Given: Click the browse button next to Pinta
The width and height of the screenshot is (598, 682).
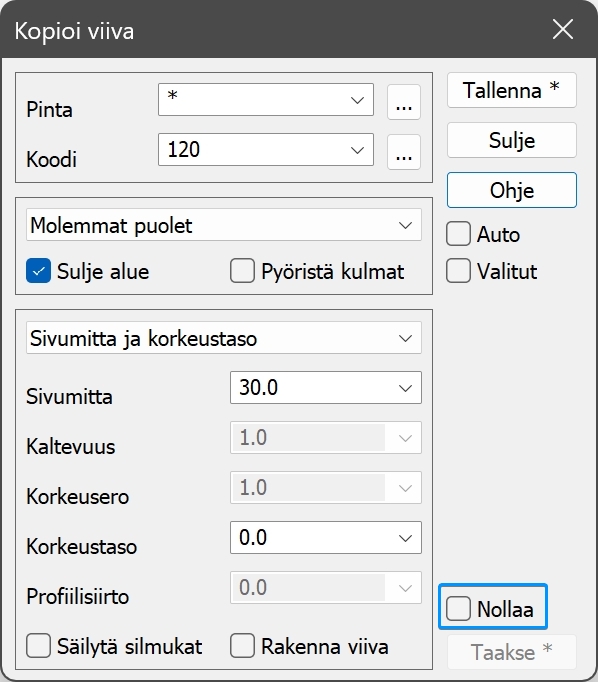Looking at the screenshot, I should (x=404, y=102).
